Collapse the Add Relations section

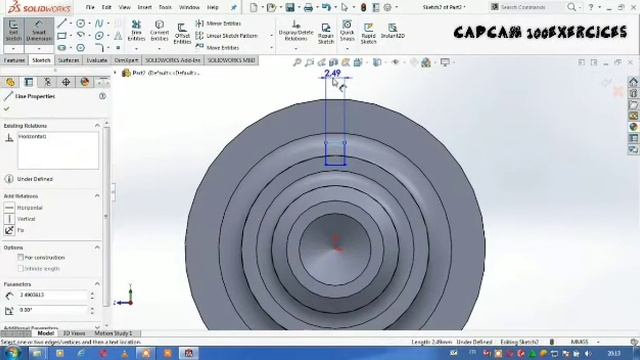(x=97, y=196)
